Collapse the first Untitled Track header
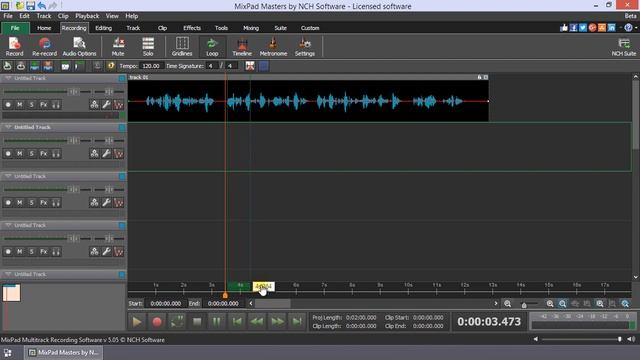Screen dimensions: 640x360 [8, 78]
